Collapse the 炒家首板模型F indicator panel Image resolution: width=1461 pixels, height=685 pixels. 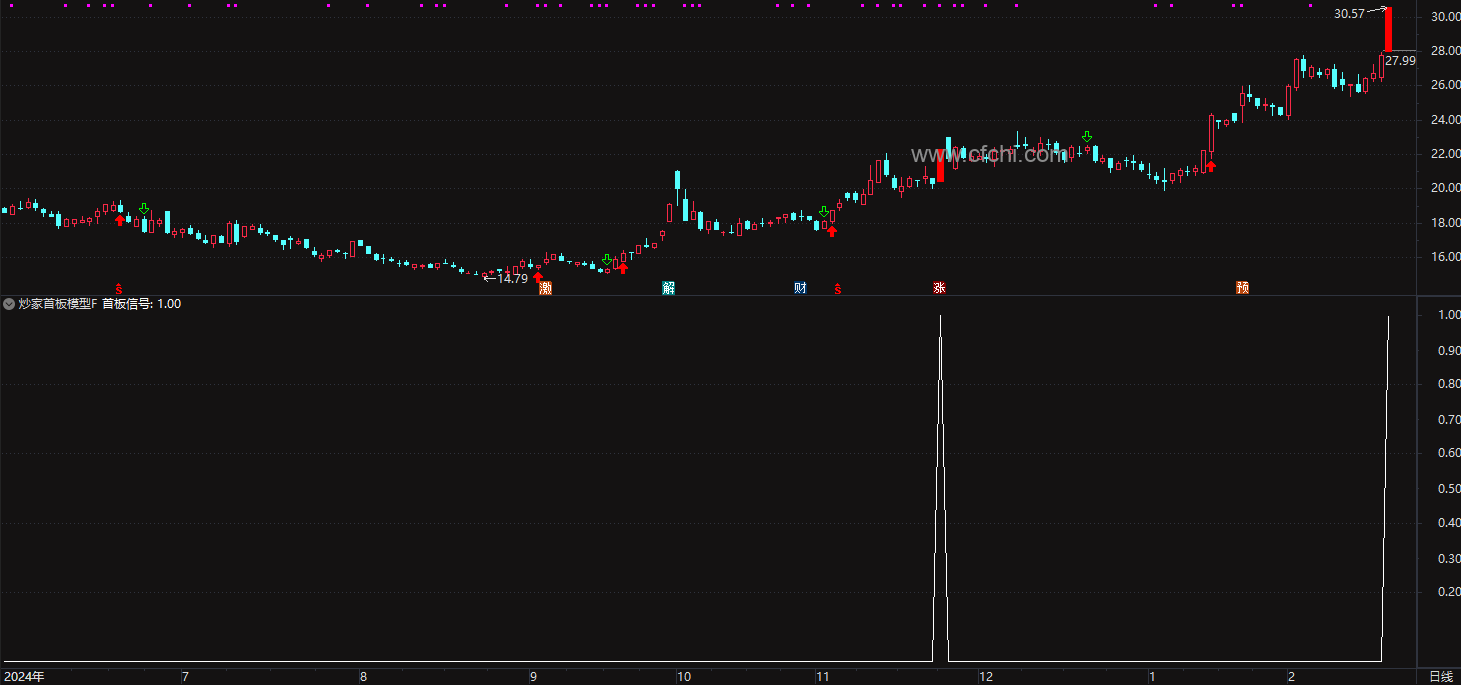[x=9, y=304]
